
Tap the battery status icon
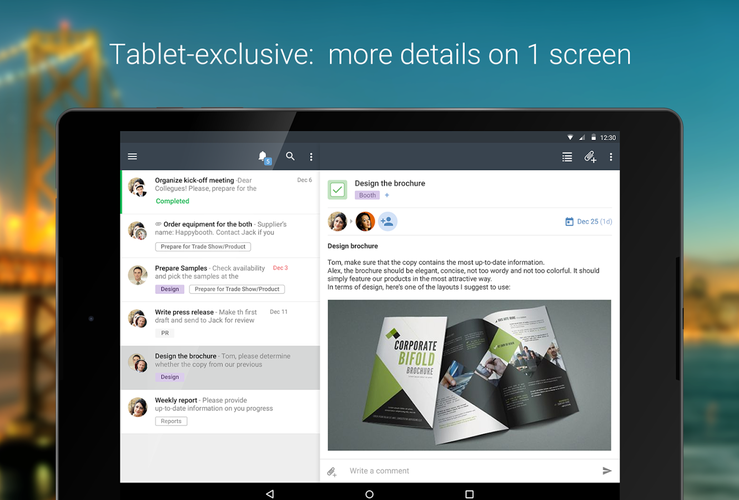click(594, 137)
